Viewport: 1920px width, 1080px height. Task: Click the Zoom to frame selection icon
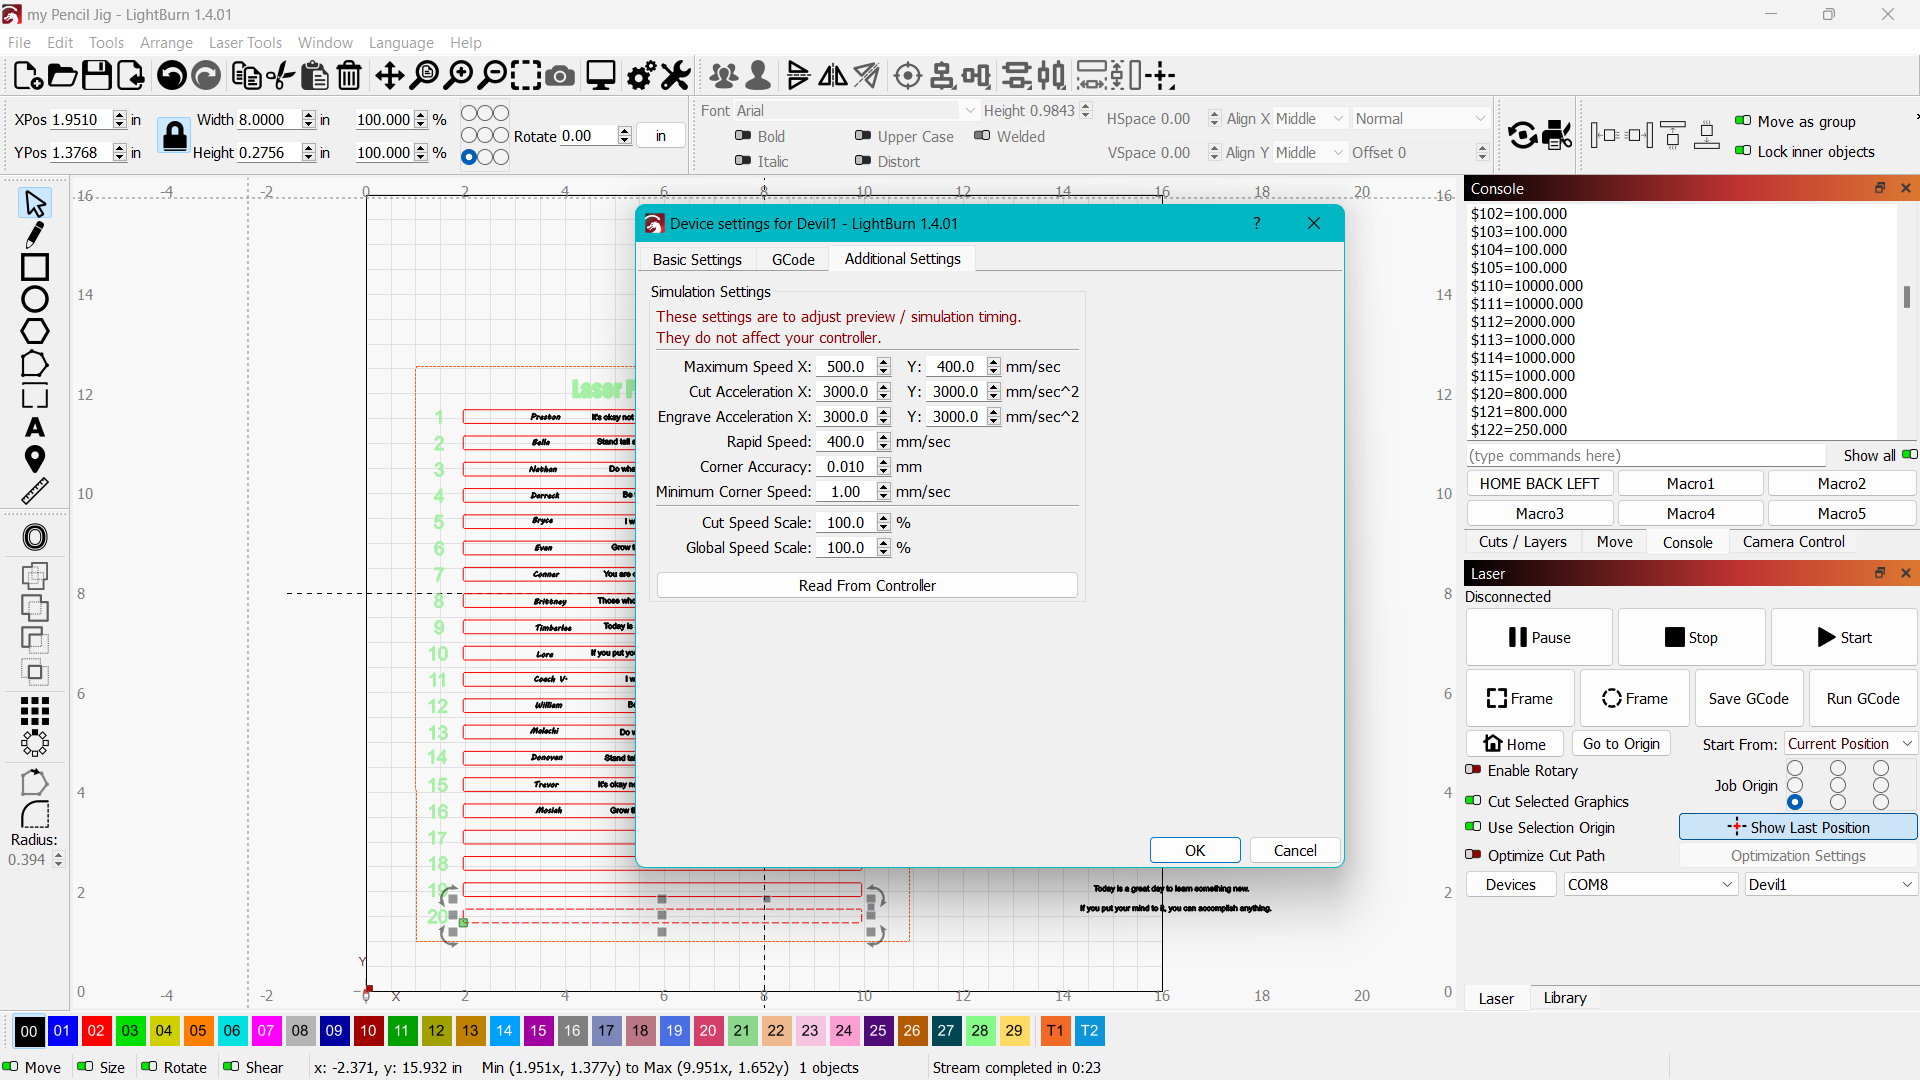click(526, 75)
